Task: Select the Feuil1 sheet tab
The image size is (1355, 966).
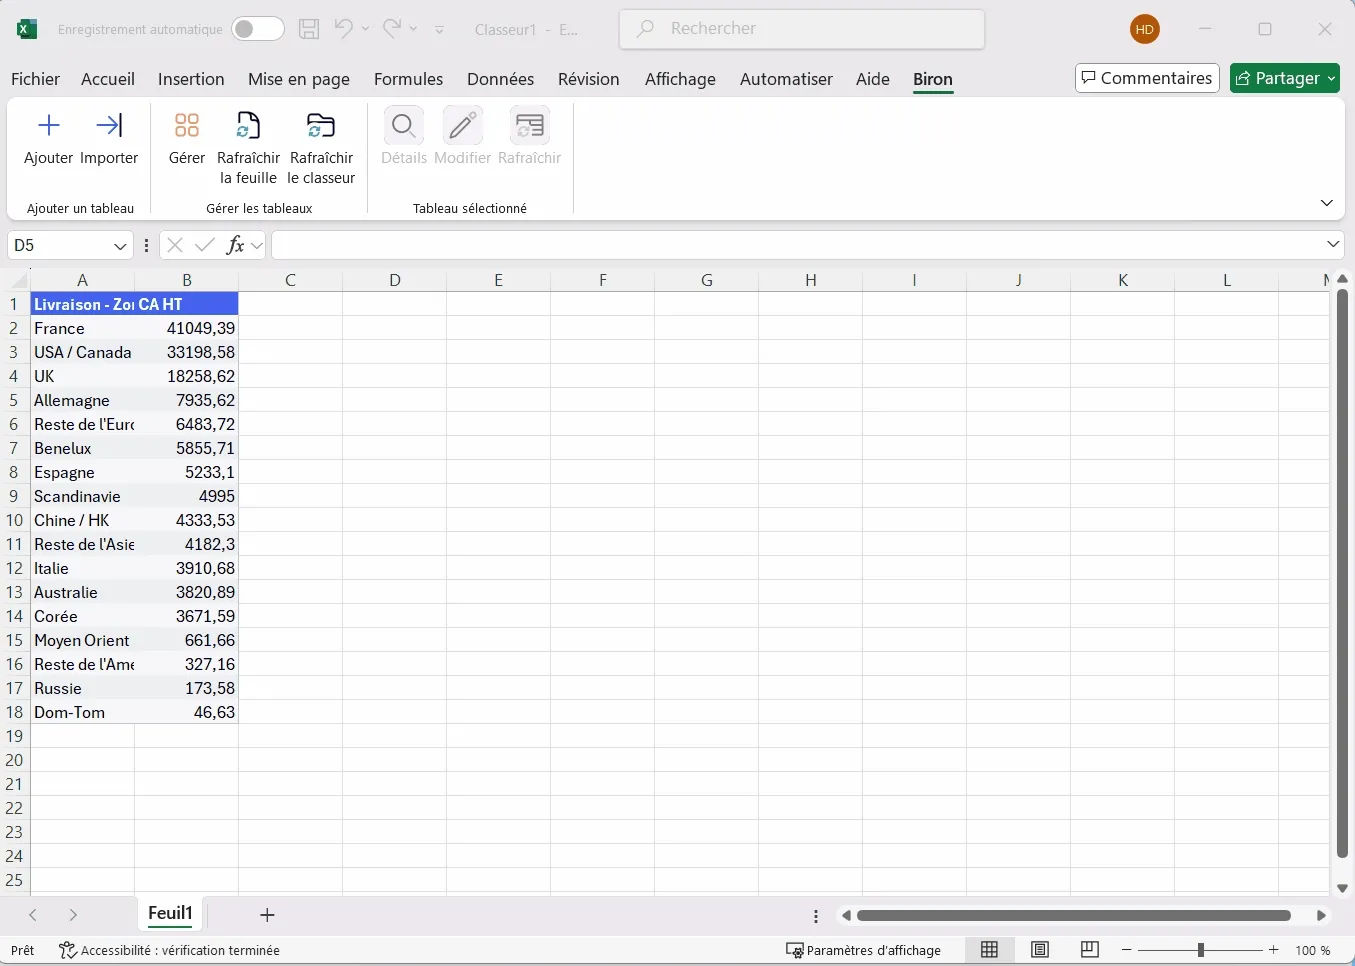Action: point(170,913)
